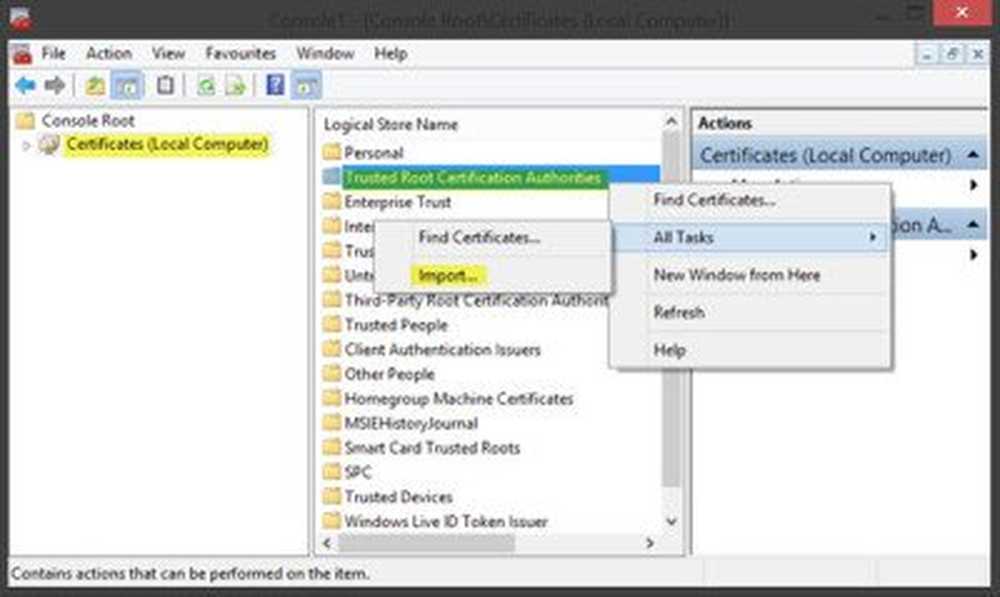Click the Certificates snap-in icon in tree
The image size is (1000, 597).
click(48, 145)
